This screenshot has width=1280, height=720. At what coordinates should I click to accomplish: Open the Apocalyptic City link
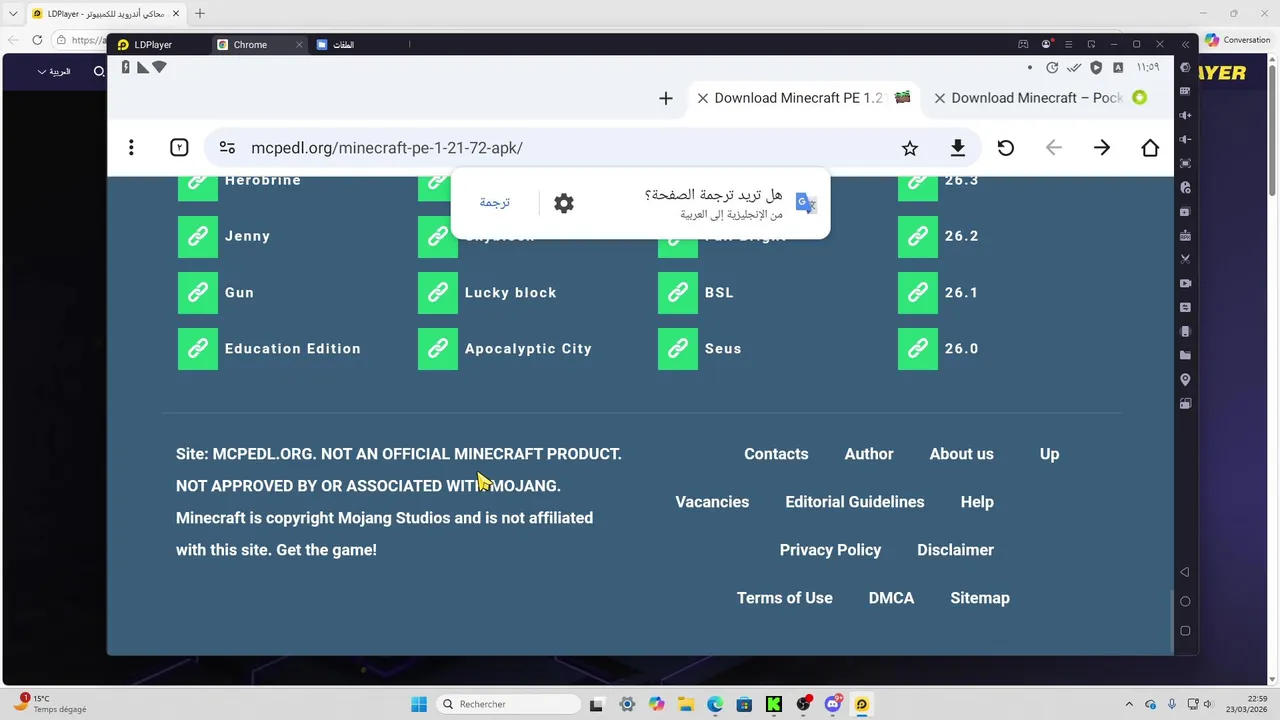pos(528,348)
